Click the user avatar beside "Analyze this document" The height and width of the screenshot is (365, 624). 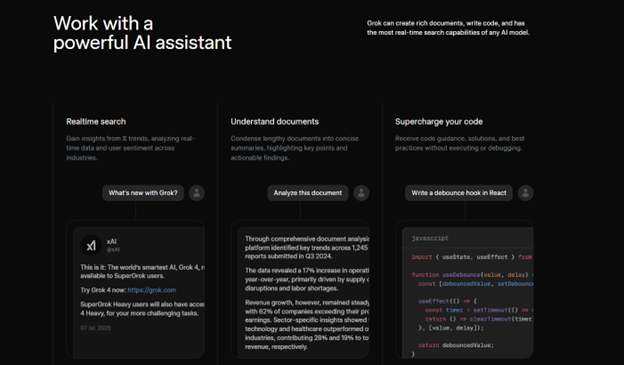tap(361, 193)
